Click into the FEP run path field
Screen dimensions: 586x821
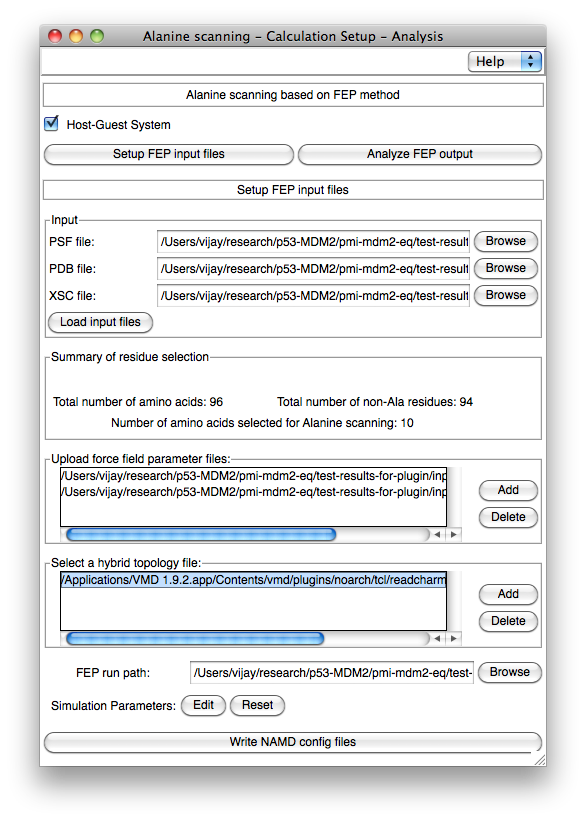click(x=331, y=673)
